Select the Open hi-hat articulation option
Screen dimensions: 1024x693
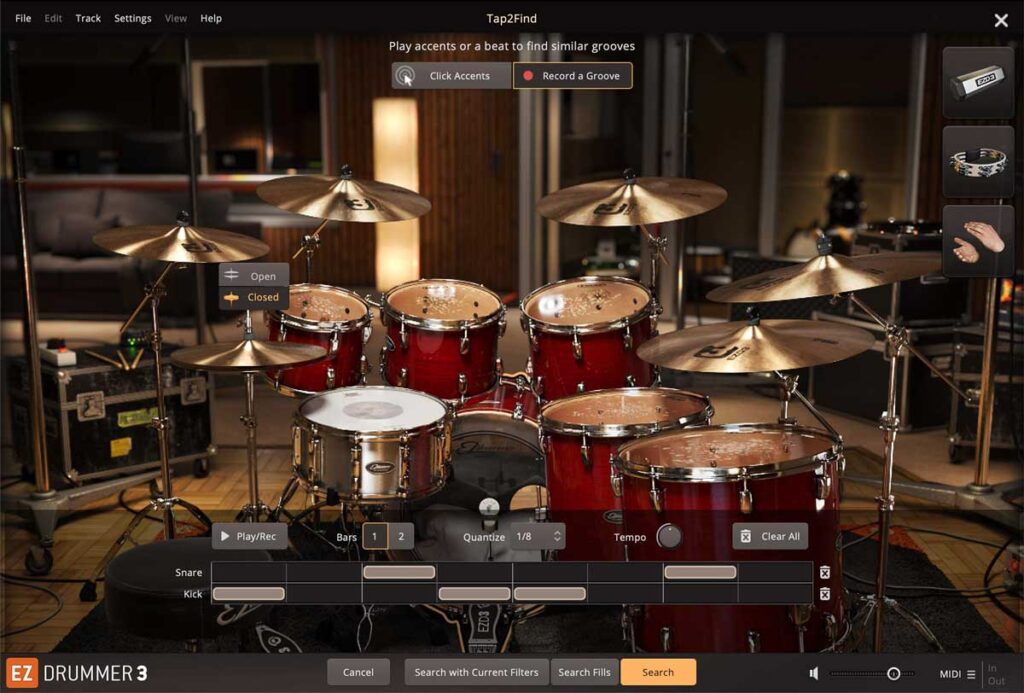tap(253, 276)
